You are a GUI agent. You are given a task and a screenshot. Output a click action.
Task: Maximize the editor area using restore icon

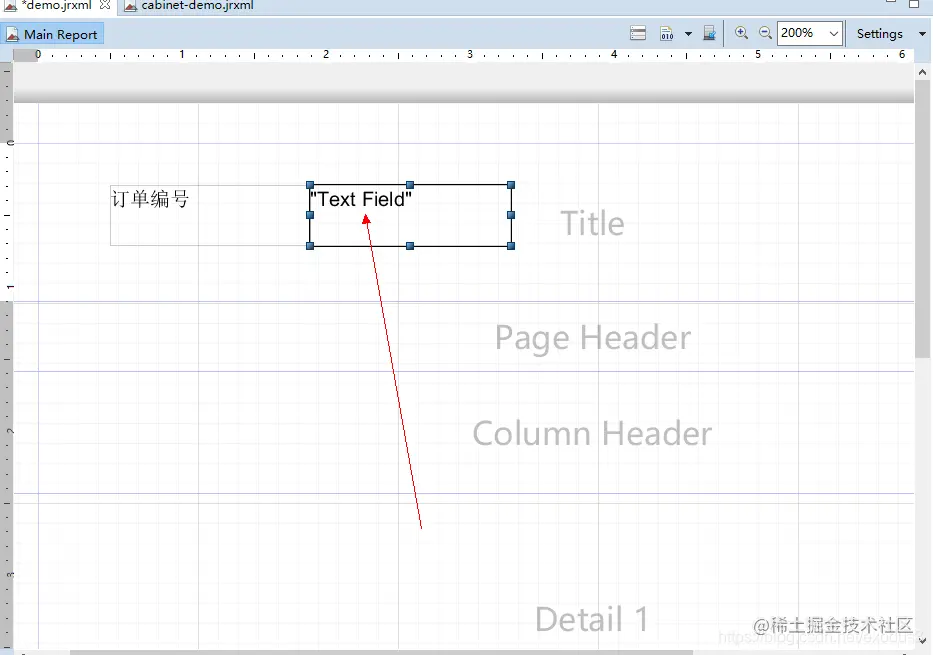coord(914,4)
